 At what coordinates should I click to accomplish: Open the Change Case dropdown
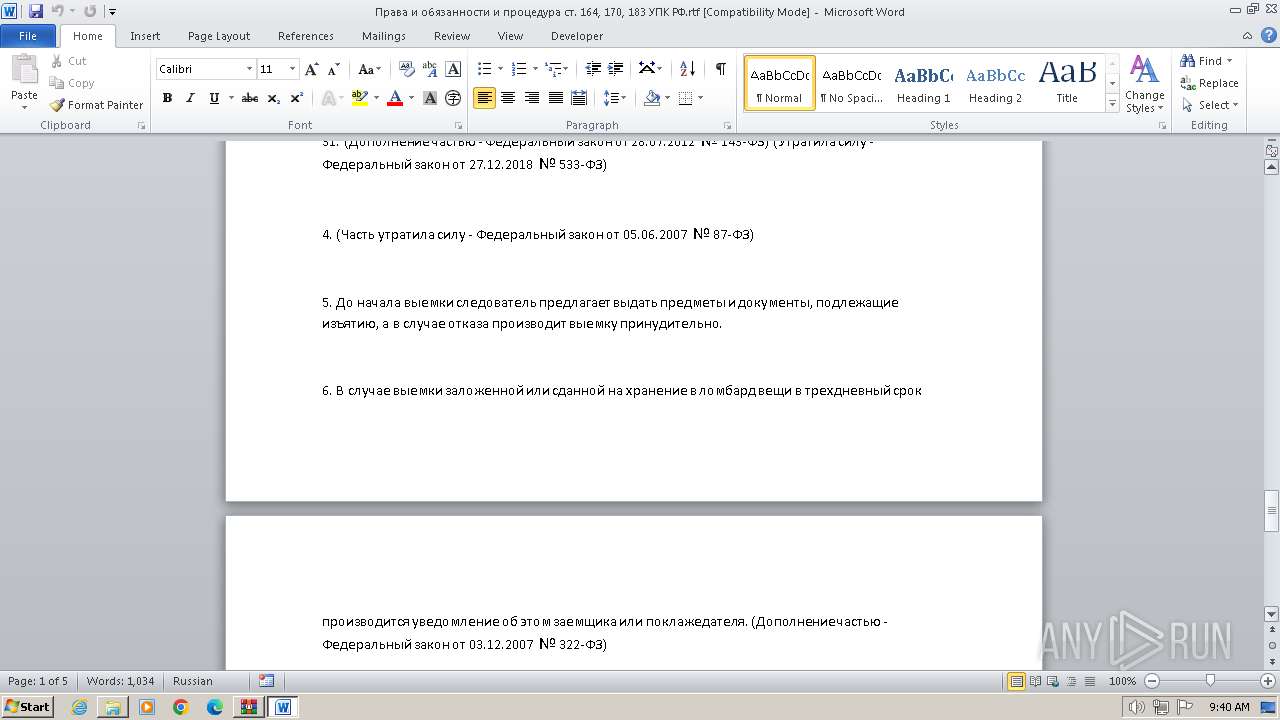click(369, 69)
